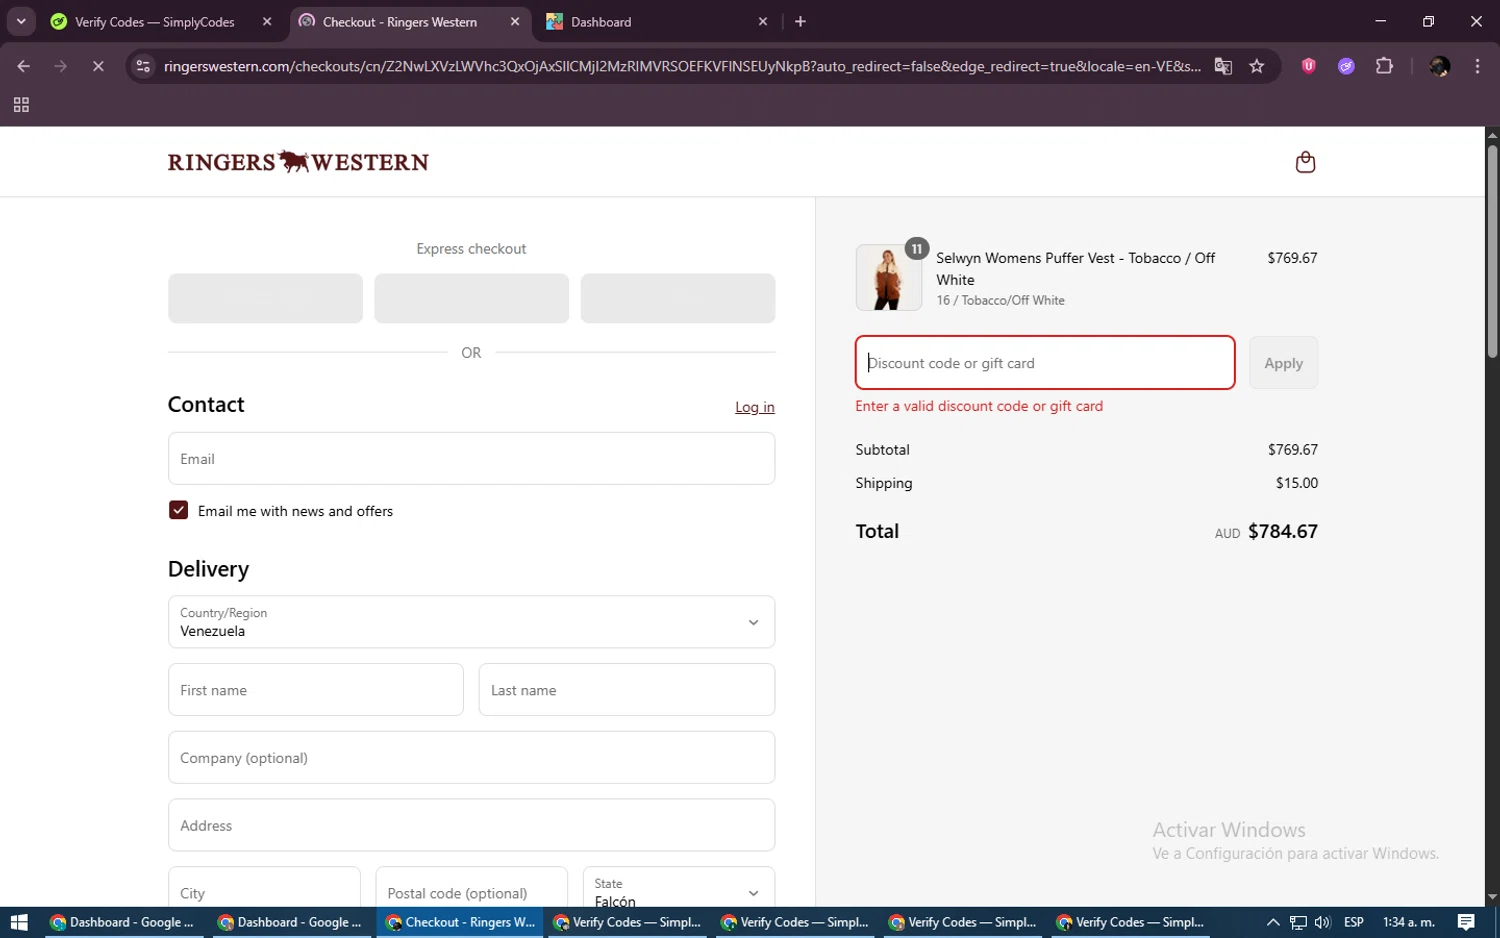1500x938 pixels.
Task: Open a new browser tab
Action: pyautogui.click(x=800, y=21)
